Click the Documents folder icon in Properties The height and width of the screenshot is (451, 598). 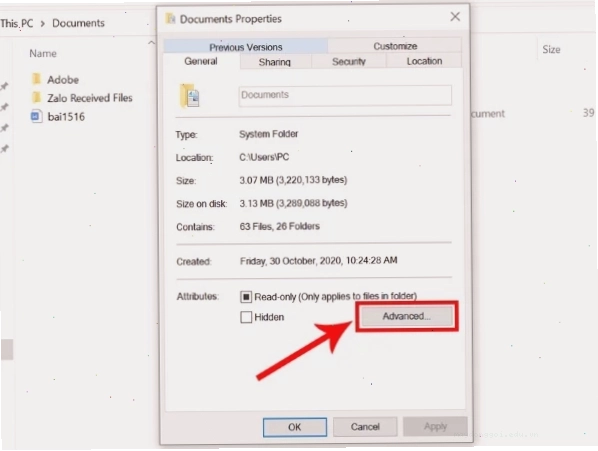pos(190,96)
